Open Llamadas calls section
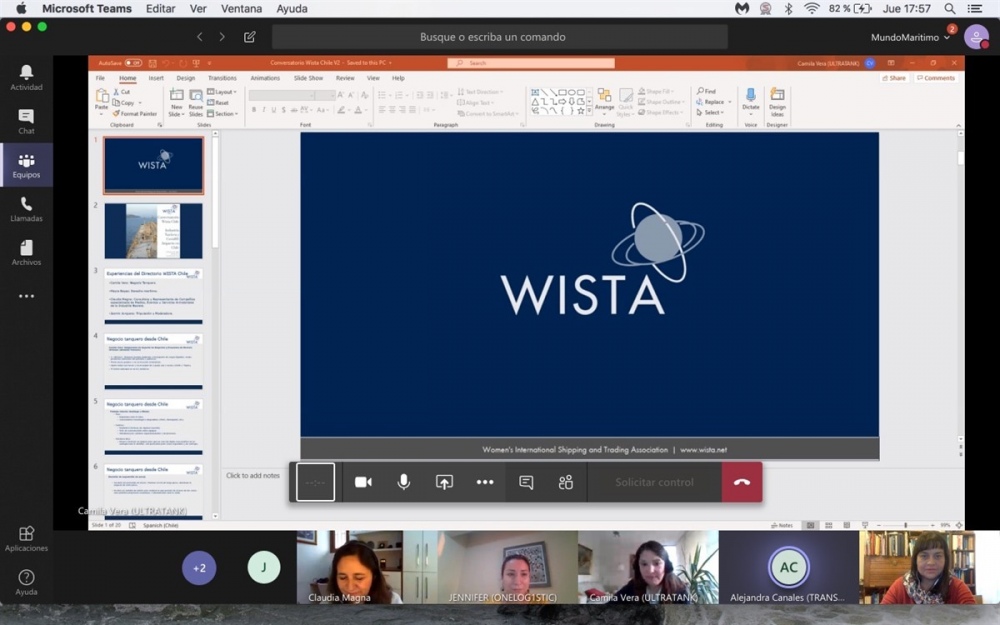 (x=26, y=209)
